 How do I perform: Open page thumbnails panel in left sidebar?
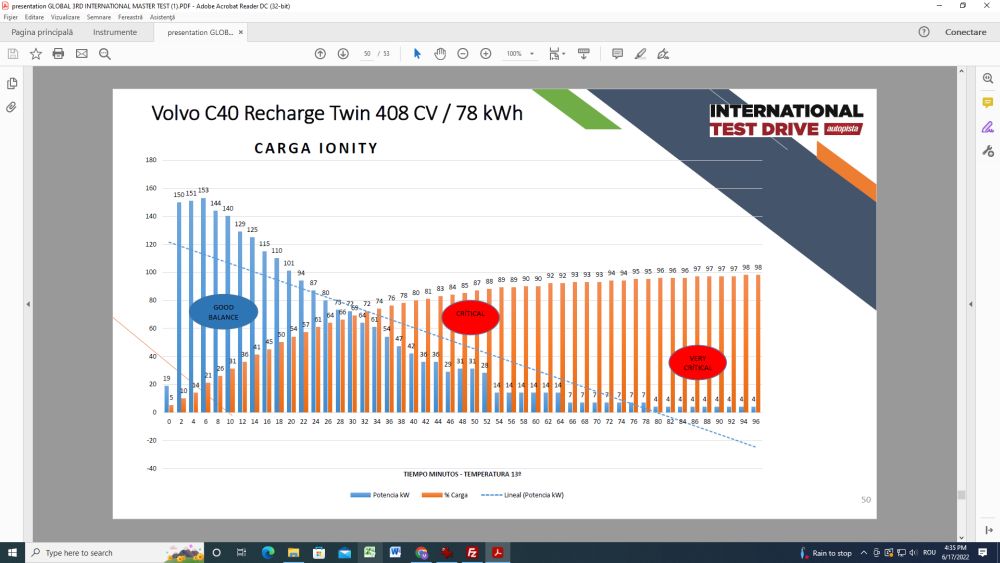(11, 84)
